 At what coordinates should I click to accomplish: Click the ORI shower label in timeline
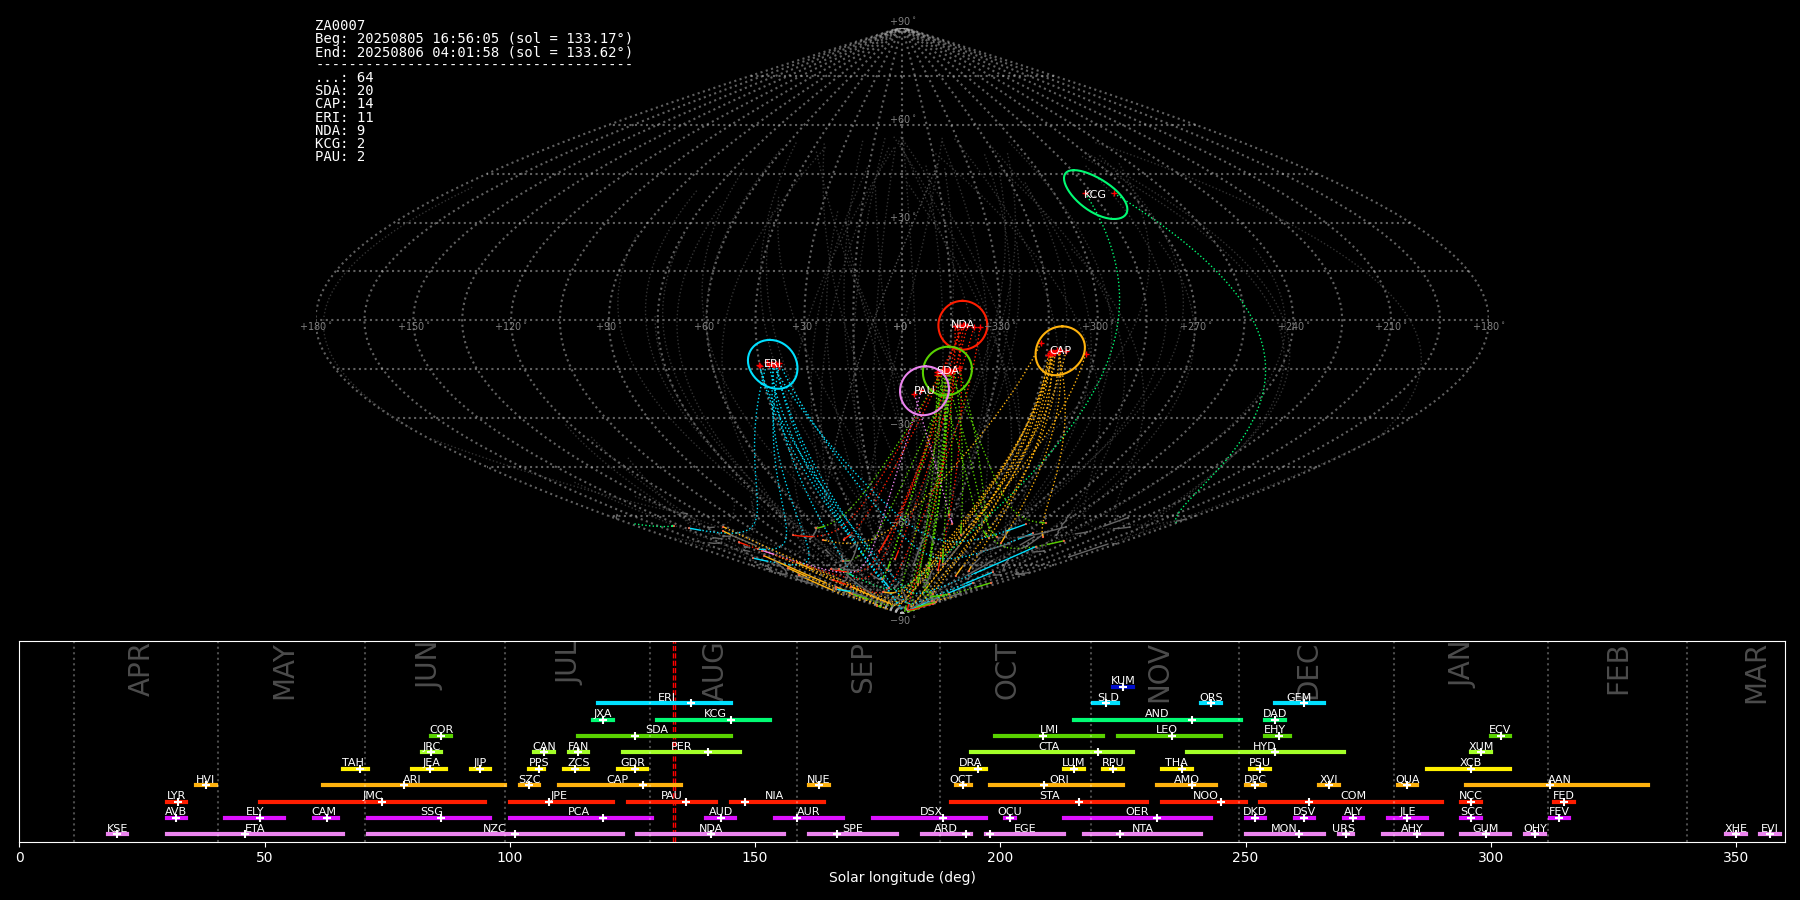point(1059,780)
